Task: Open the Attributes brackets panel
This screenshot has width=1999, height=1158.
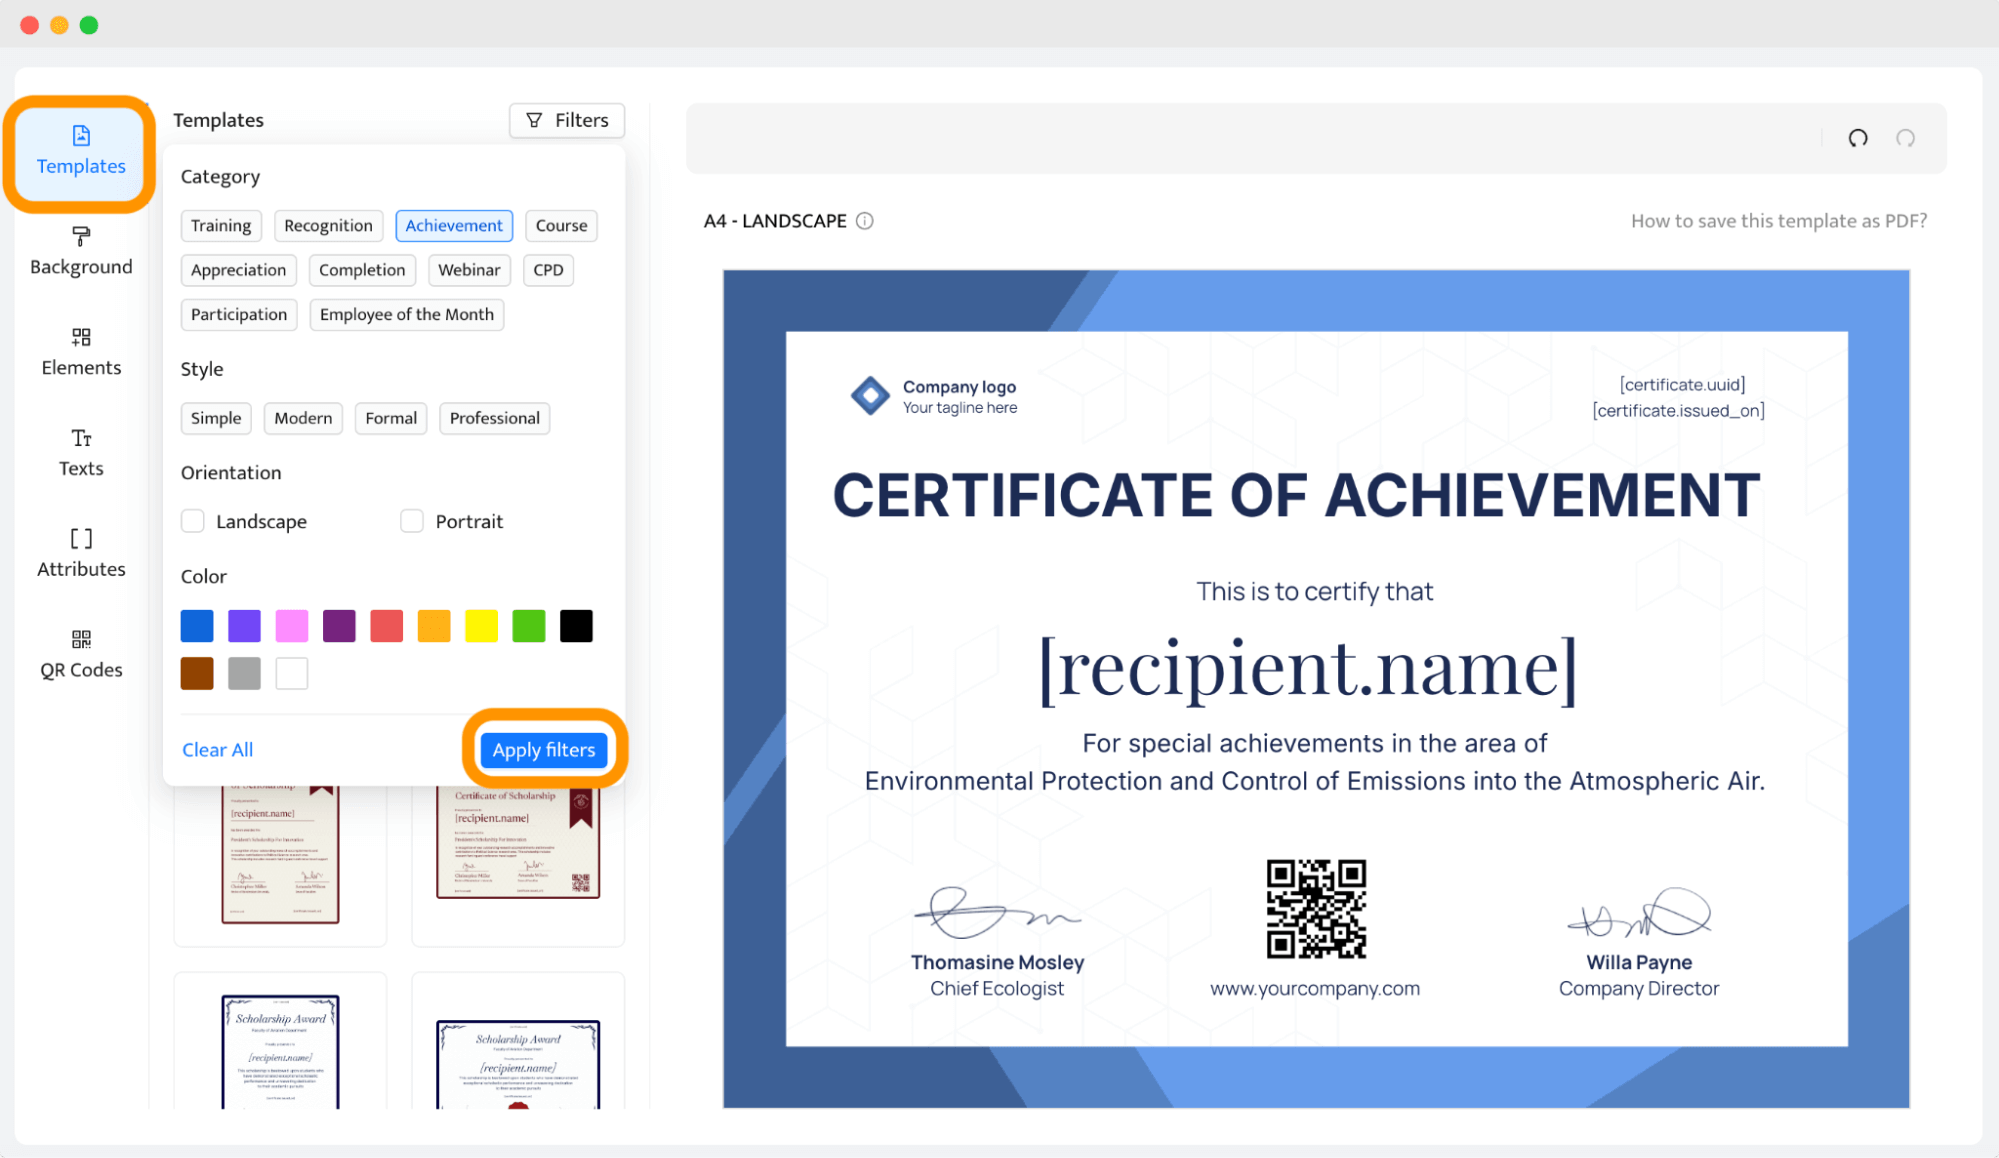Action: [x=81, y=552]
